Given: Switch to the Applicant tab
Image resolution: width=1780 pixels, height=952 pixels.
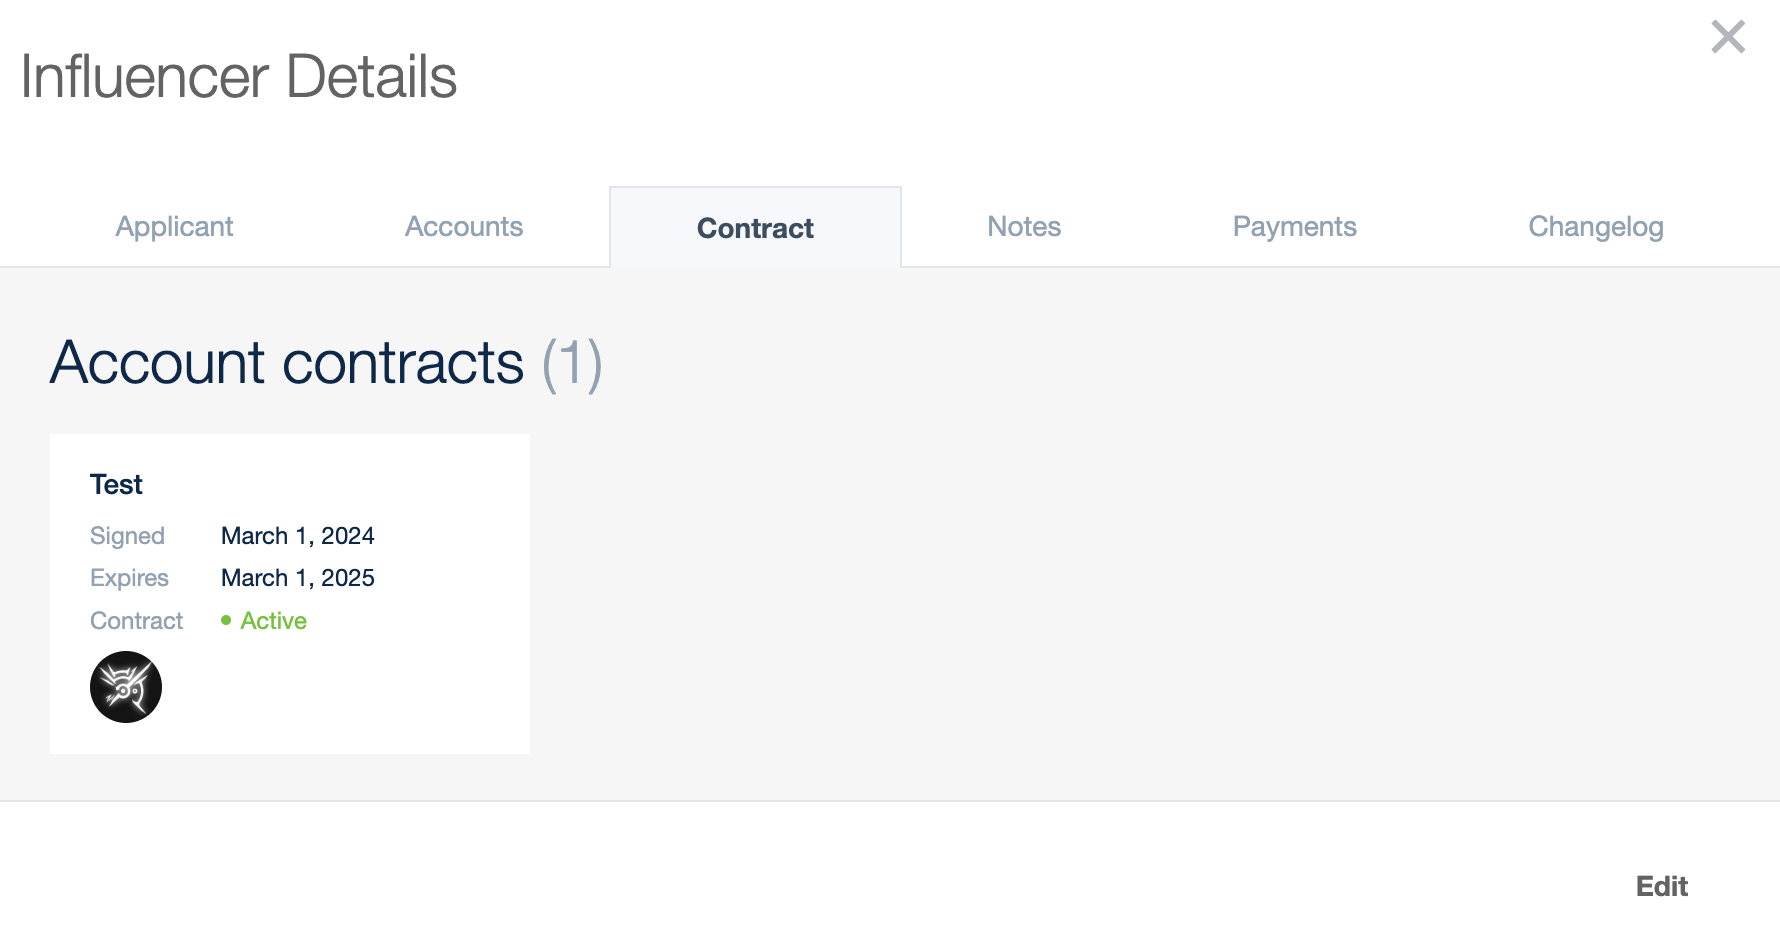Looking at the screenshot, I should point(174,227).
